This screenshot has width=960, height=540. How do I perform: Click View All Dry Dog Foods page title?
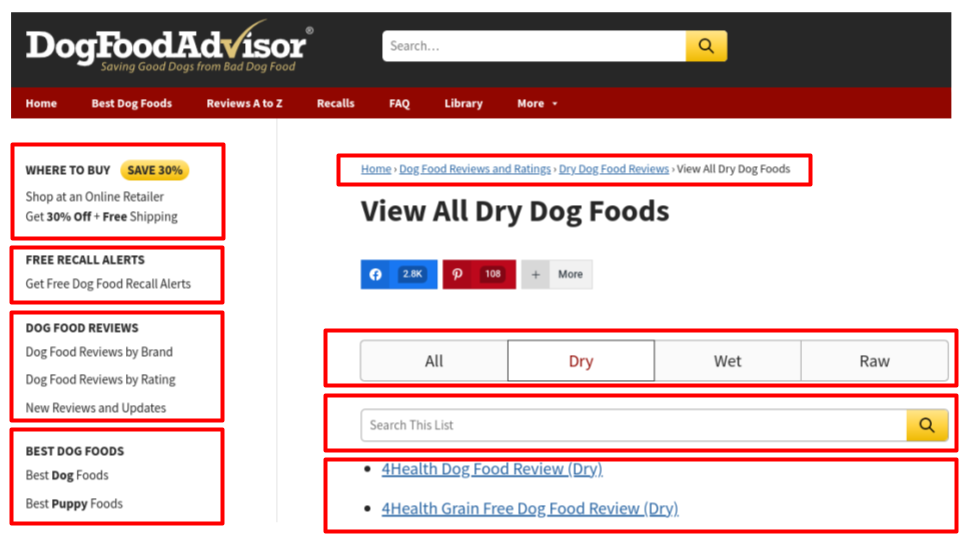515,211
